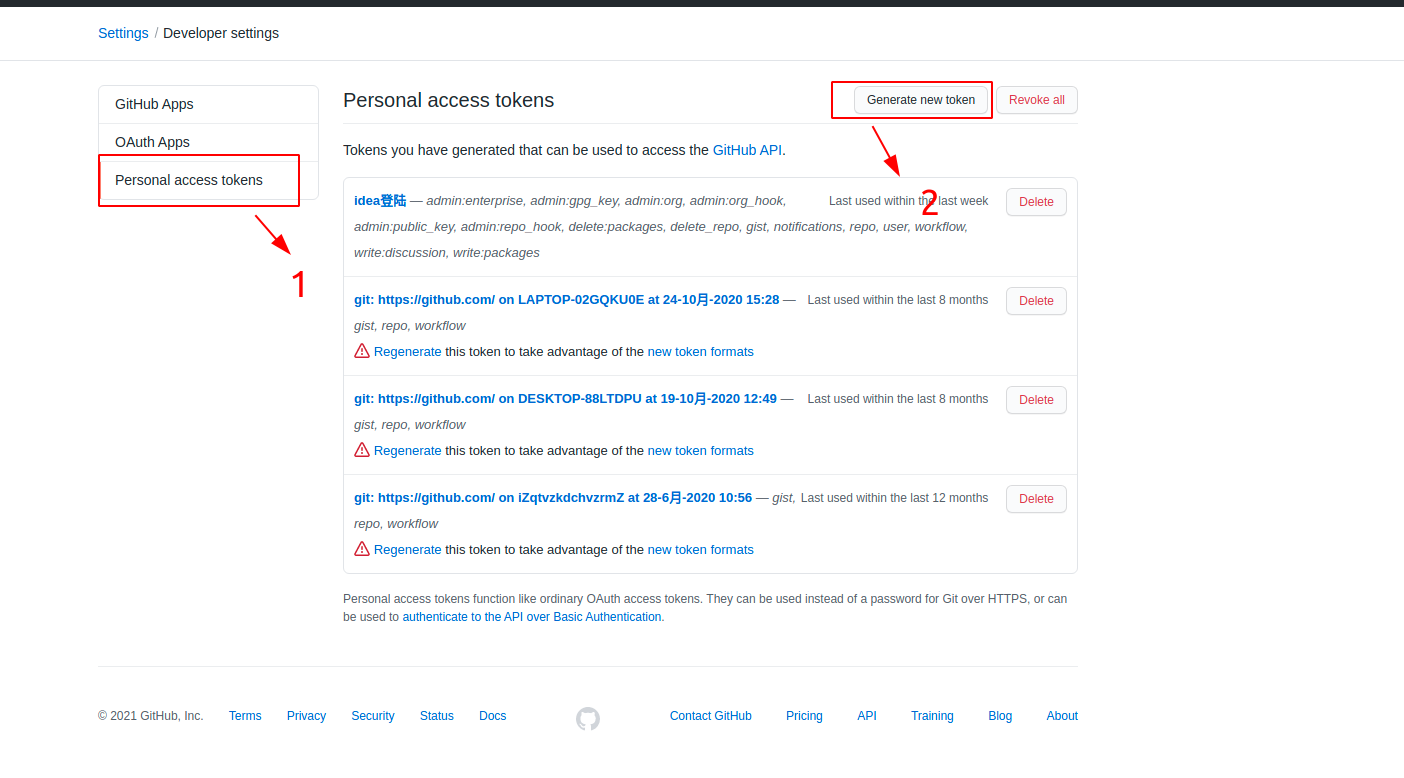This screenshot has width=1404, height=778.
Task: Select OAuth Apps sidebar entry
Action: [x=208, y=142]
